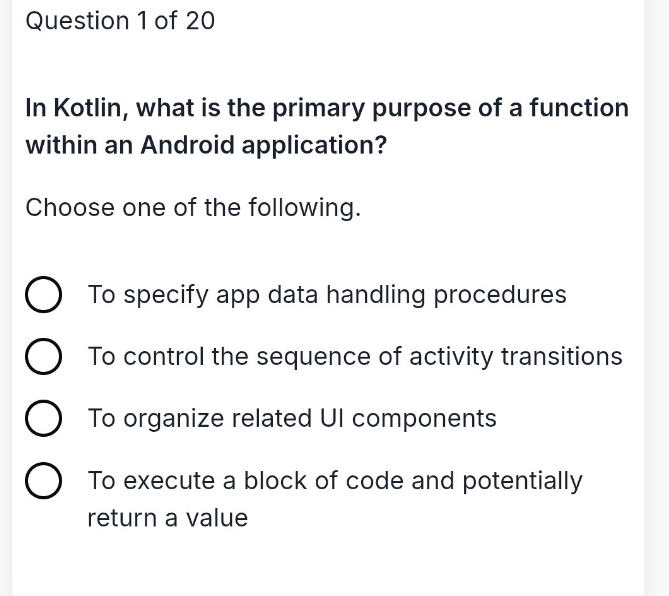Select radio button for app data handling procedures
The width and height of the screenshot is (669, 596).
click(x=43, y=294)
